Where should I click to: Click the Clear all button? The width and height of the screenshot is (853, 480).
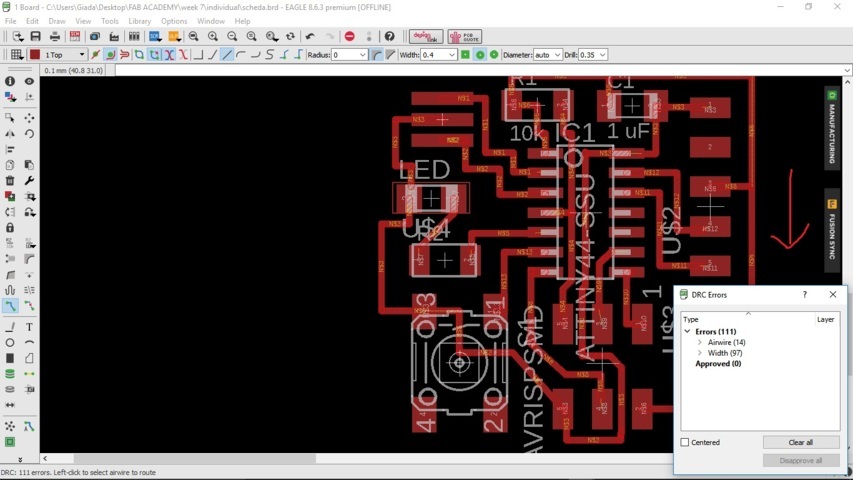[800, 442]
